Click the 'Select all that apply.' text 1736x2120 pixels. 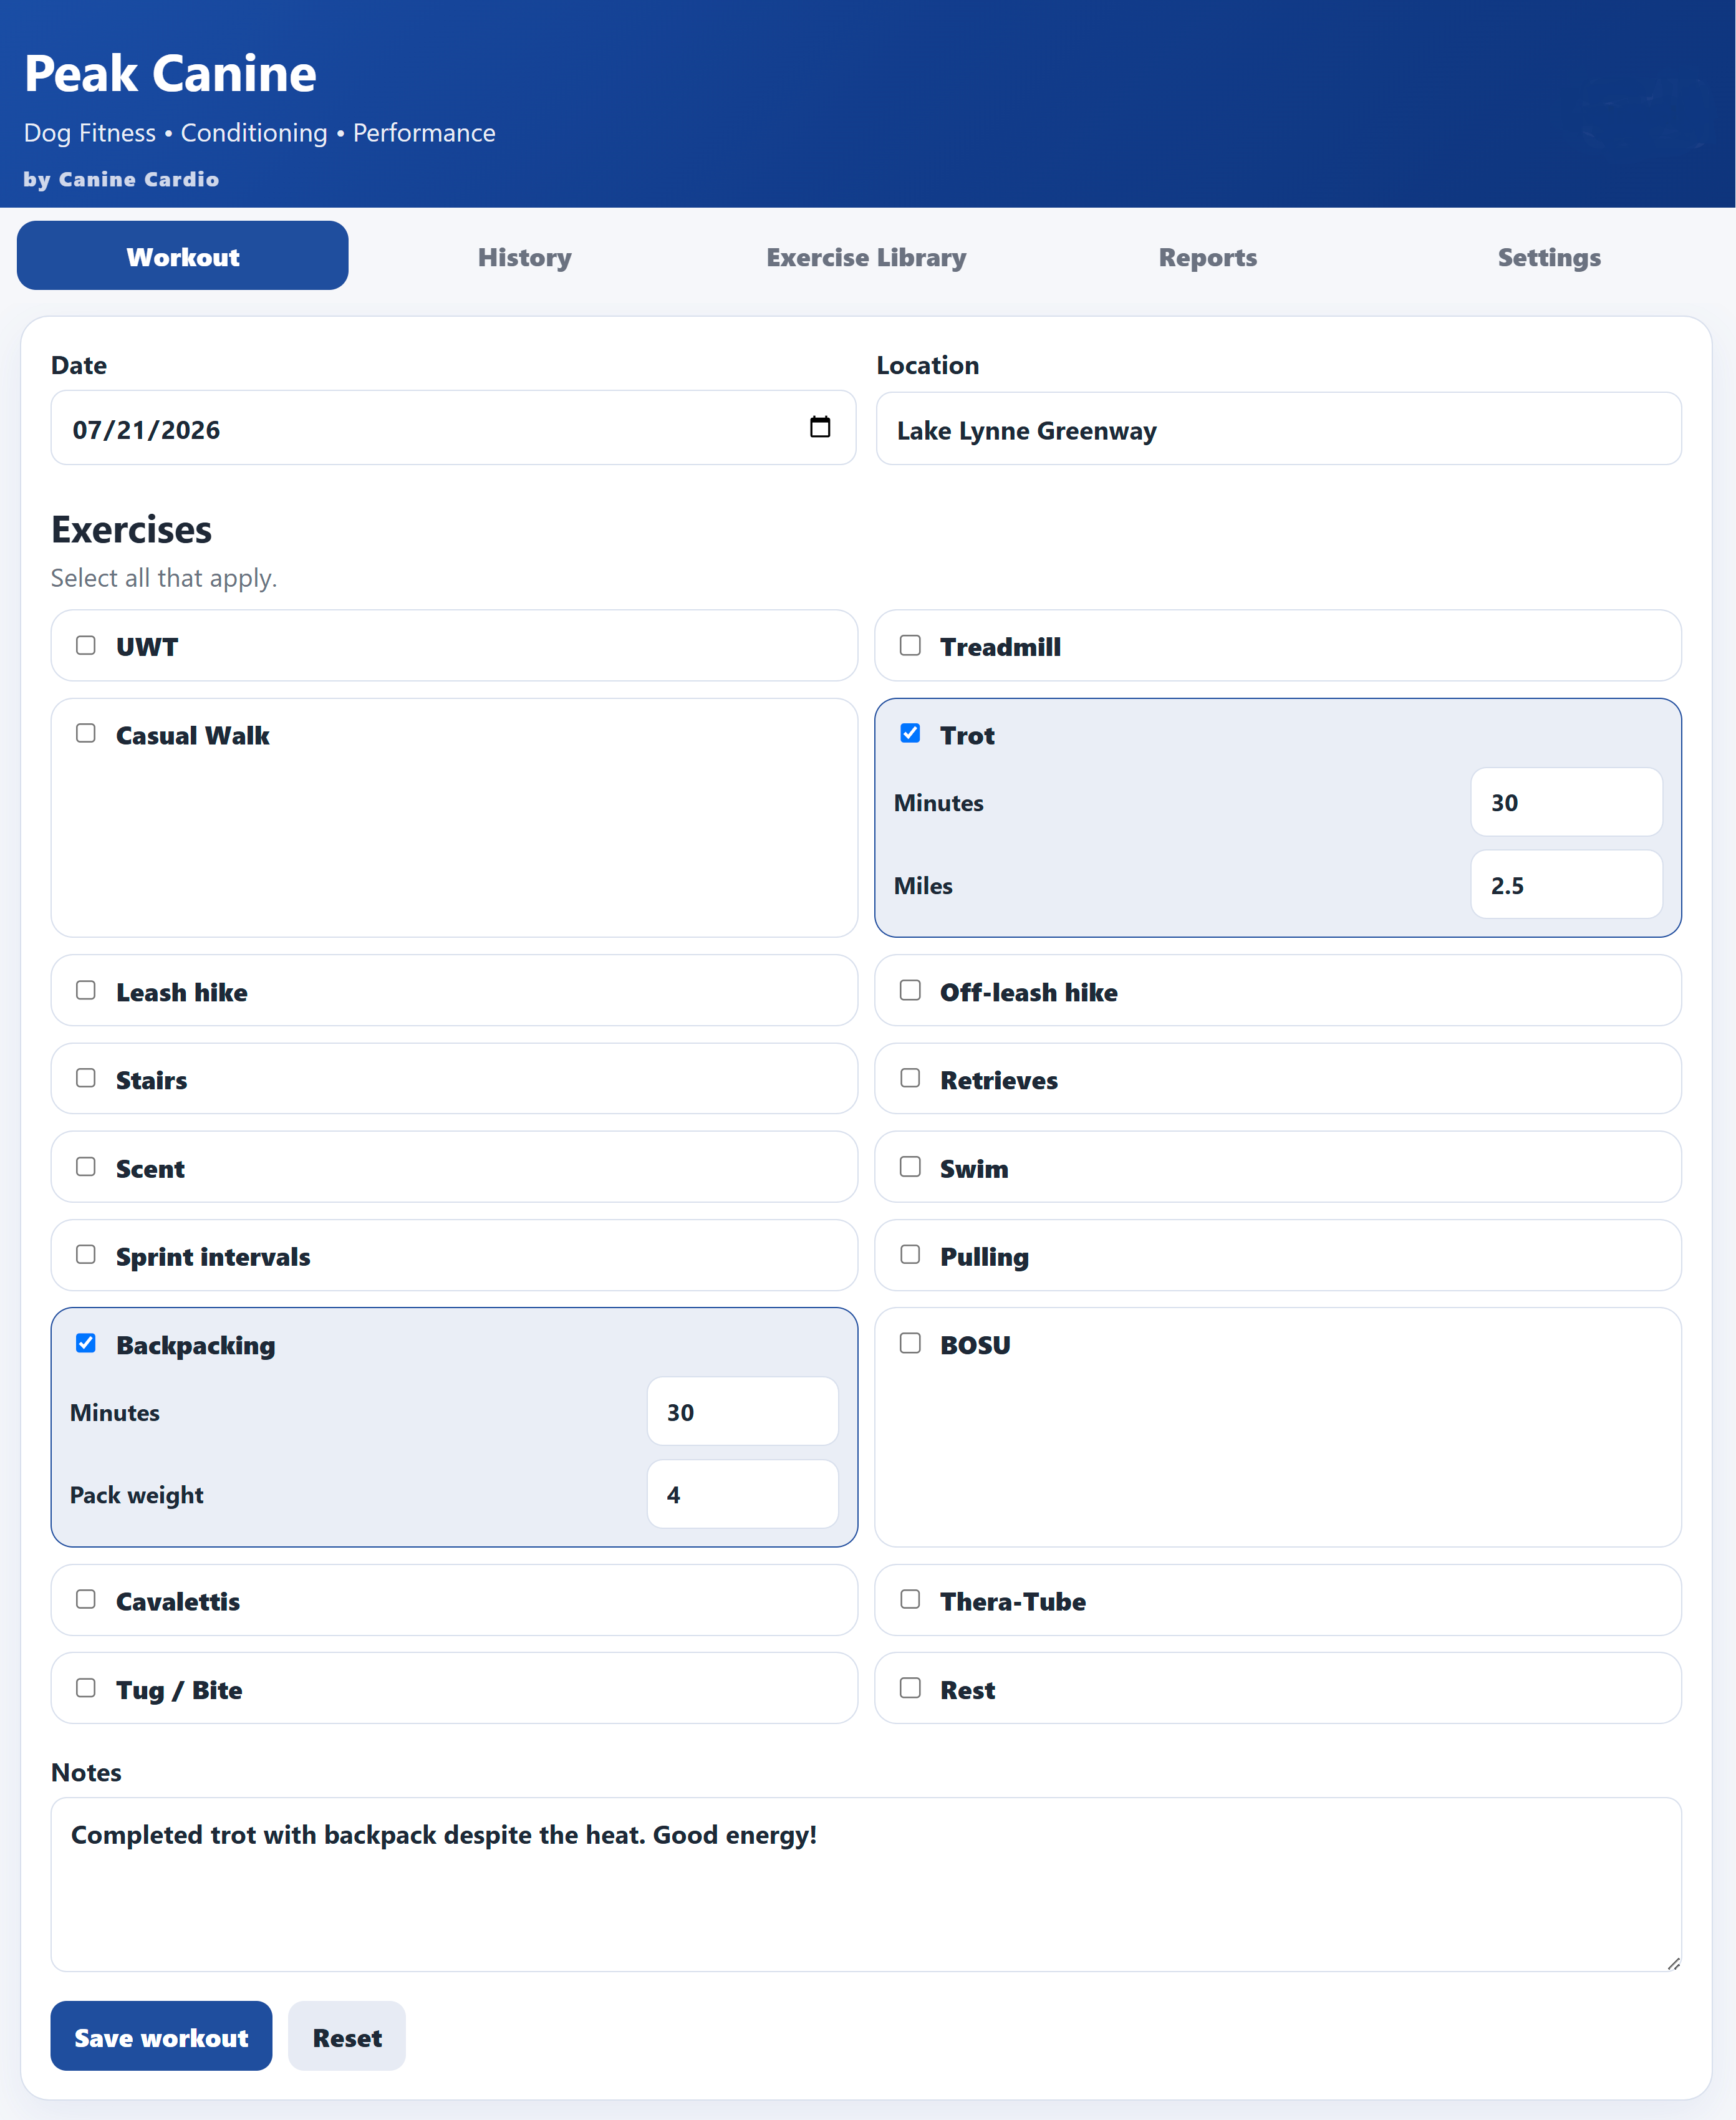tap(164, 578)
